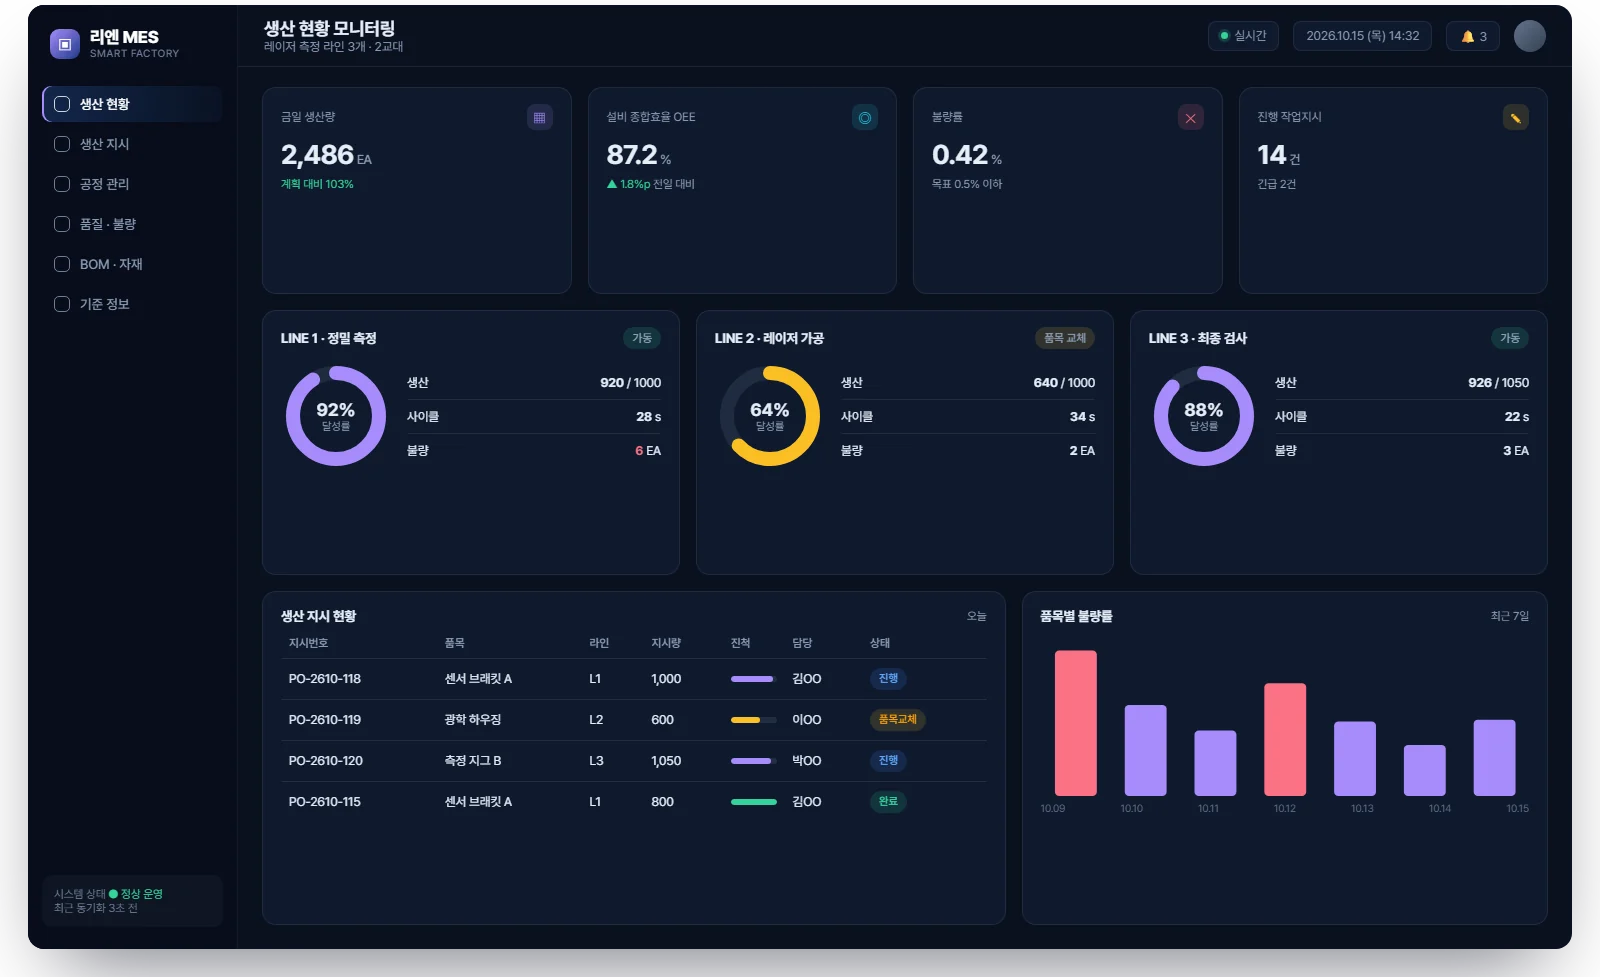Click the 88% donut chart for LINE 3
Image resolution: width=1600 pixels, height=977 pixels.
click(x=1204, y=416)
